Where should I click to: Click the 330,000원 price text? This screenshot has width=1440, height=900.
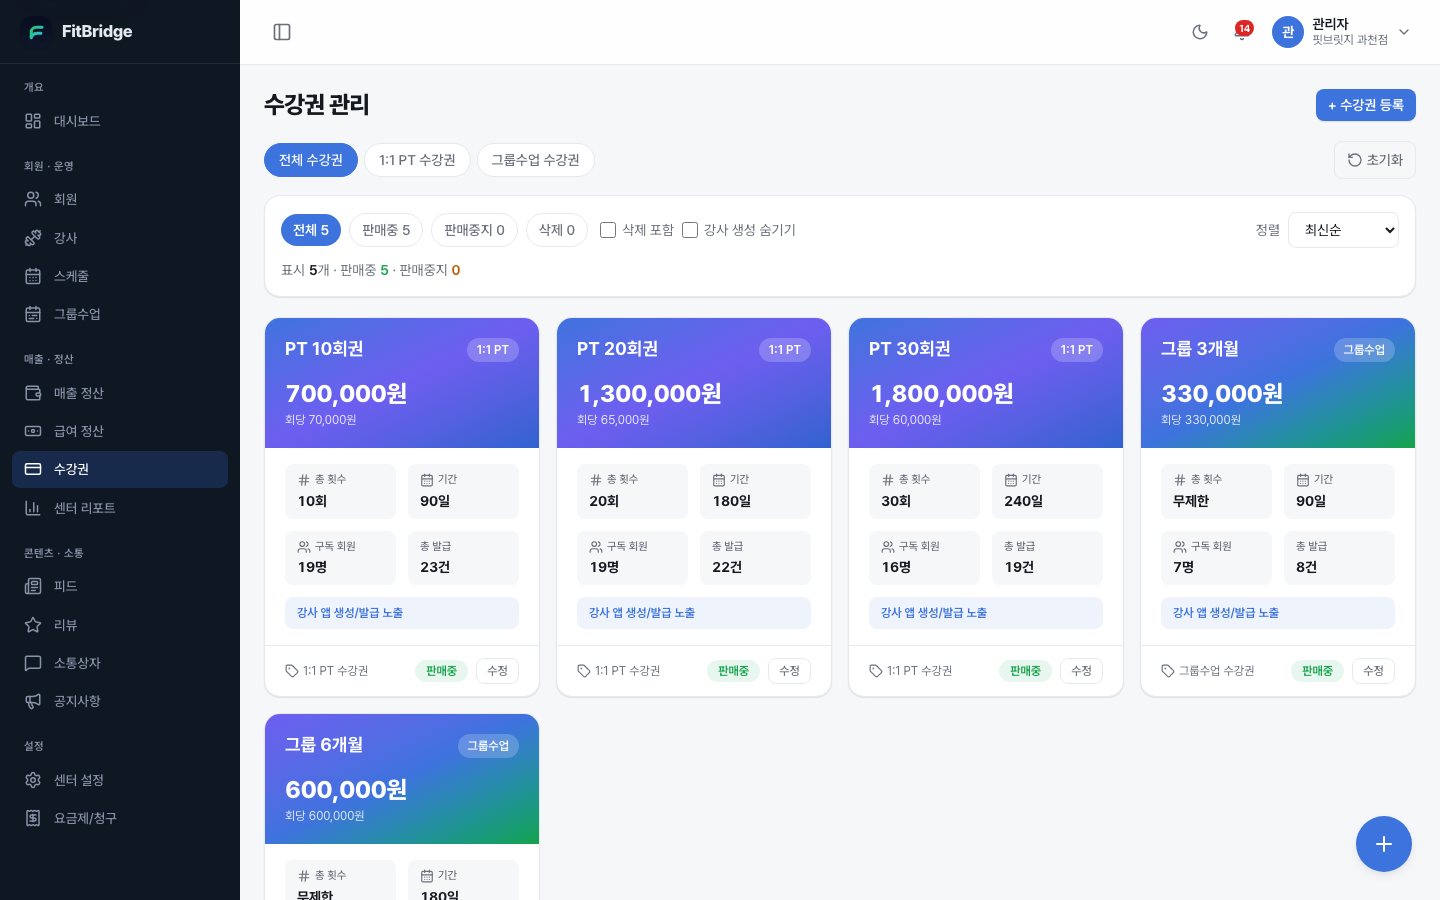[1222, 394]
